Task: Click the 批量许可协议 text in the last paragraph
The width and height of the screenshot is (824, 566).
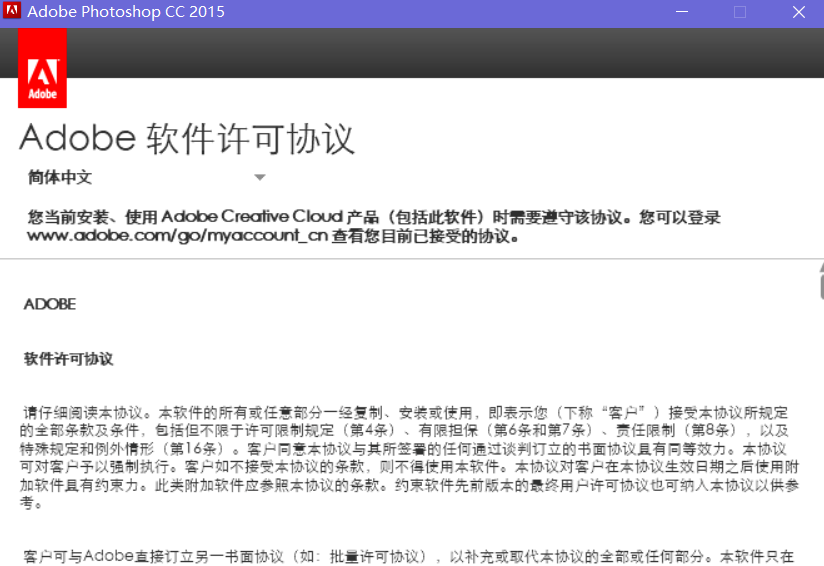Action: (375, 556)
